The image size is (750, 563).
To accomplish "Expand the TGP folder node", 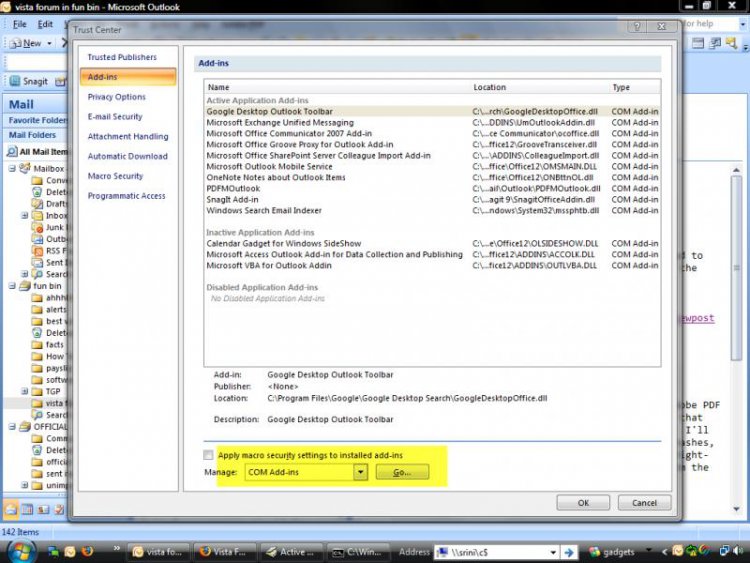I will [24, 391].
